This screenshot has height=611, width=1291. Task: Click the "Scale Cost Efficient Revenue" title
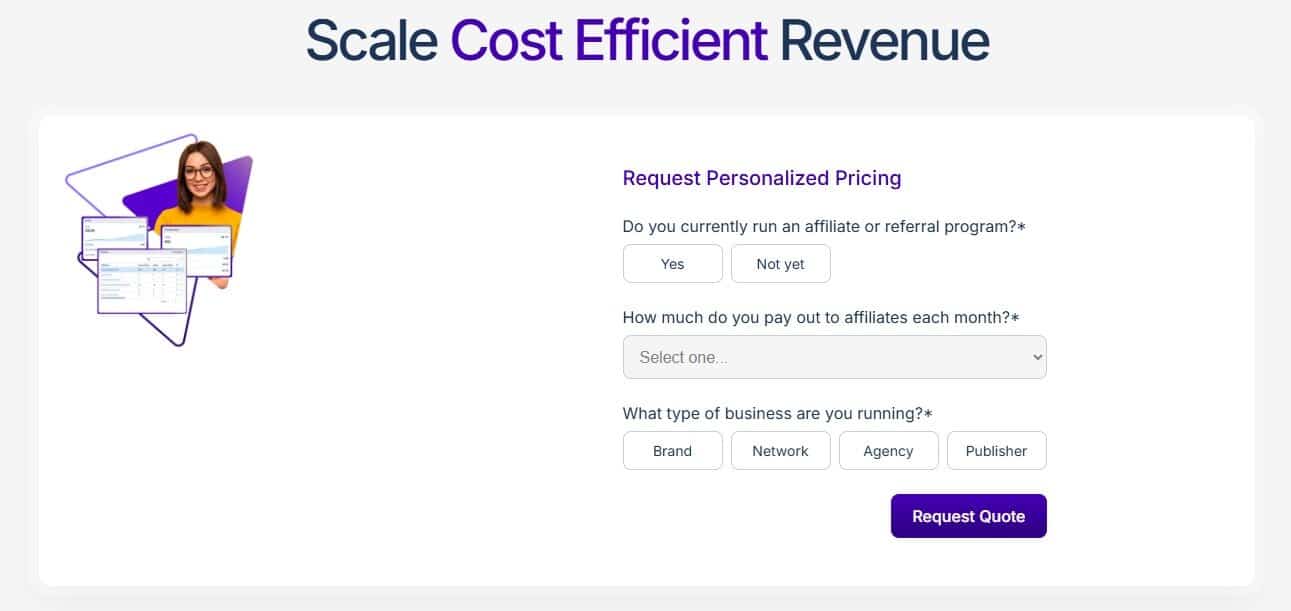tap(646, 40)
